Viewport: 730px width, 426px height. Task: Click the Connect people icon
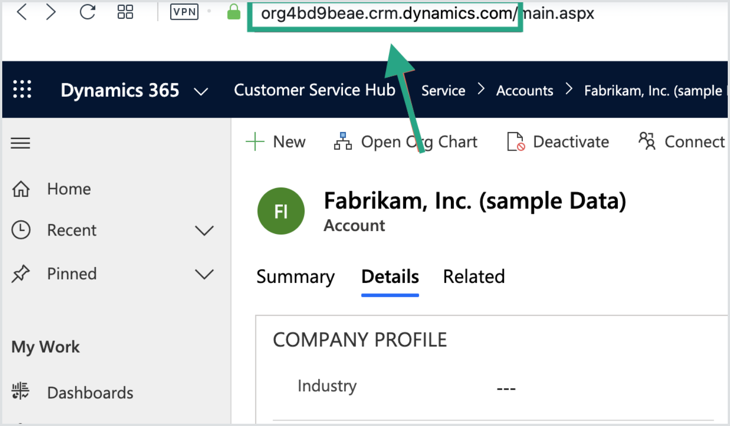pos(647,141)
